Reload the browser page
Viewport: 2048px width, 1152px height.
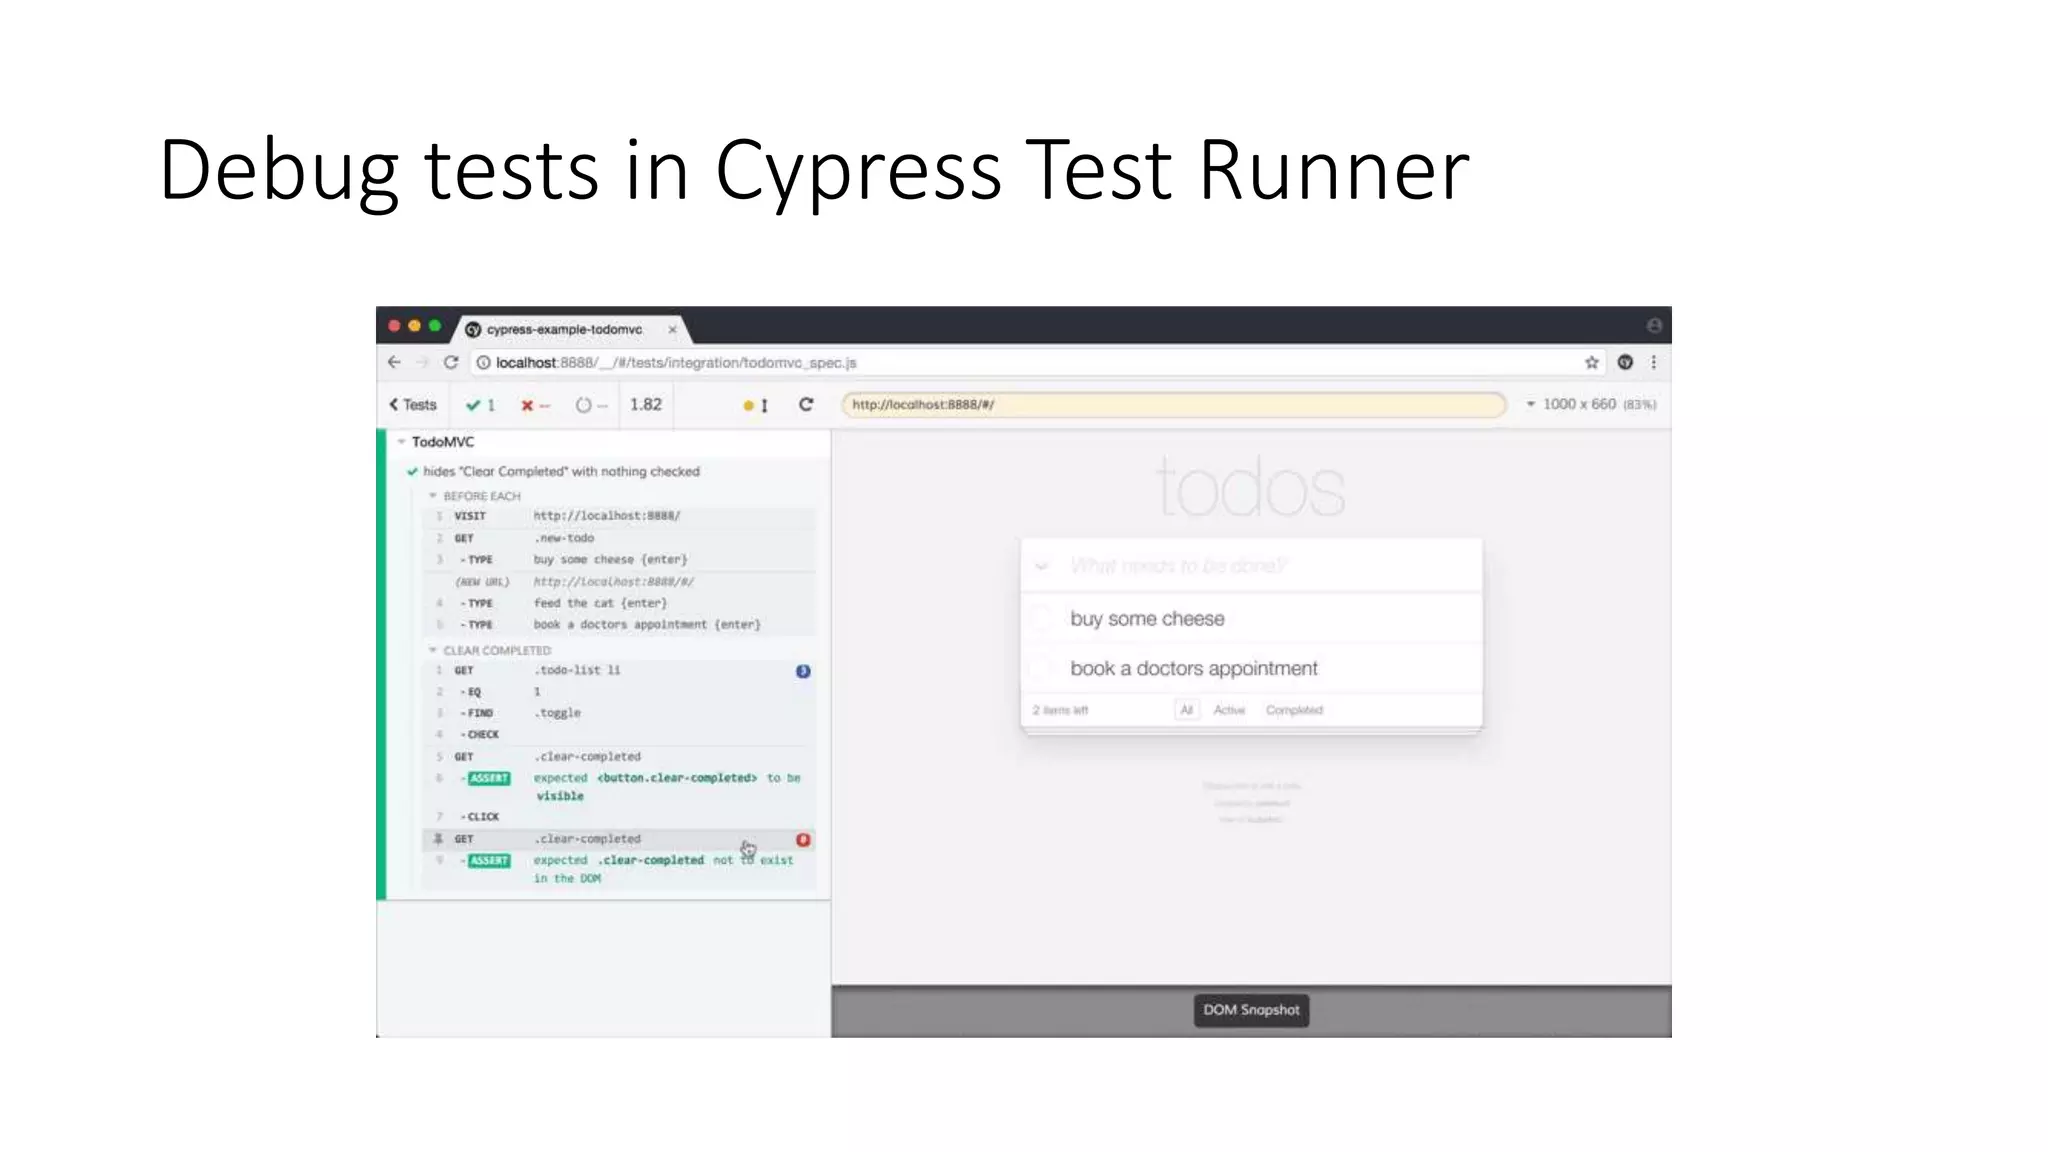click(x=451, y=362)
